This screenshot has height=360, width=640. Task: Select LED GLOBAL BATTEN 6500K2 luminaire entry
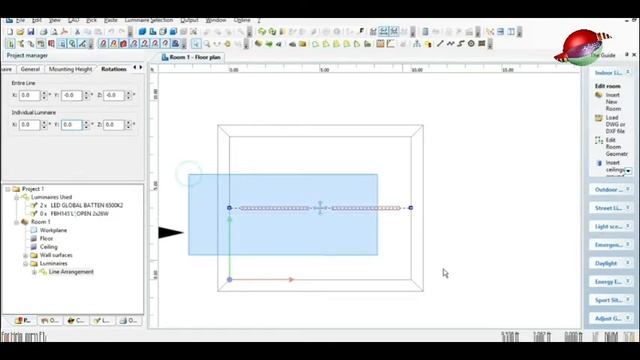pos(81,205)
